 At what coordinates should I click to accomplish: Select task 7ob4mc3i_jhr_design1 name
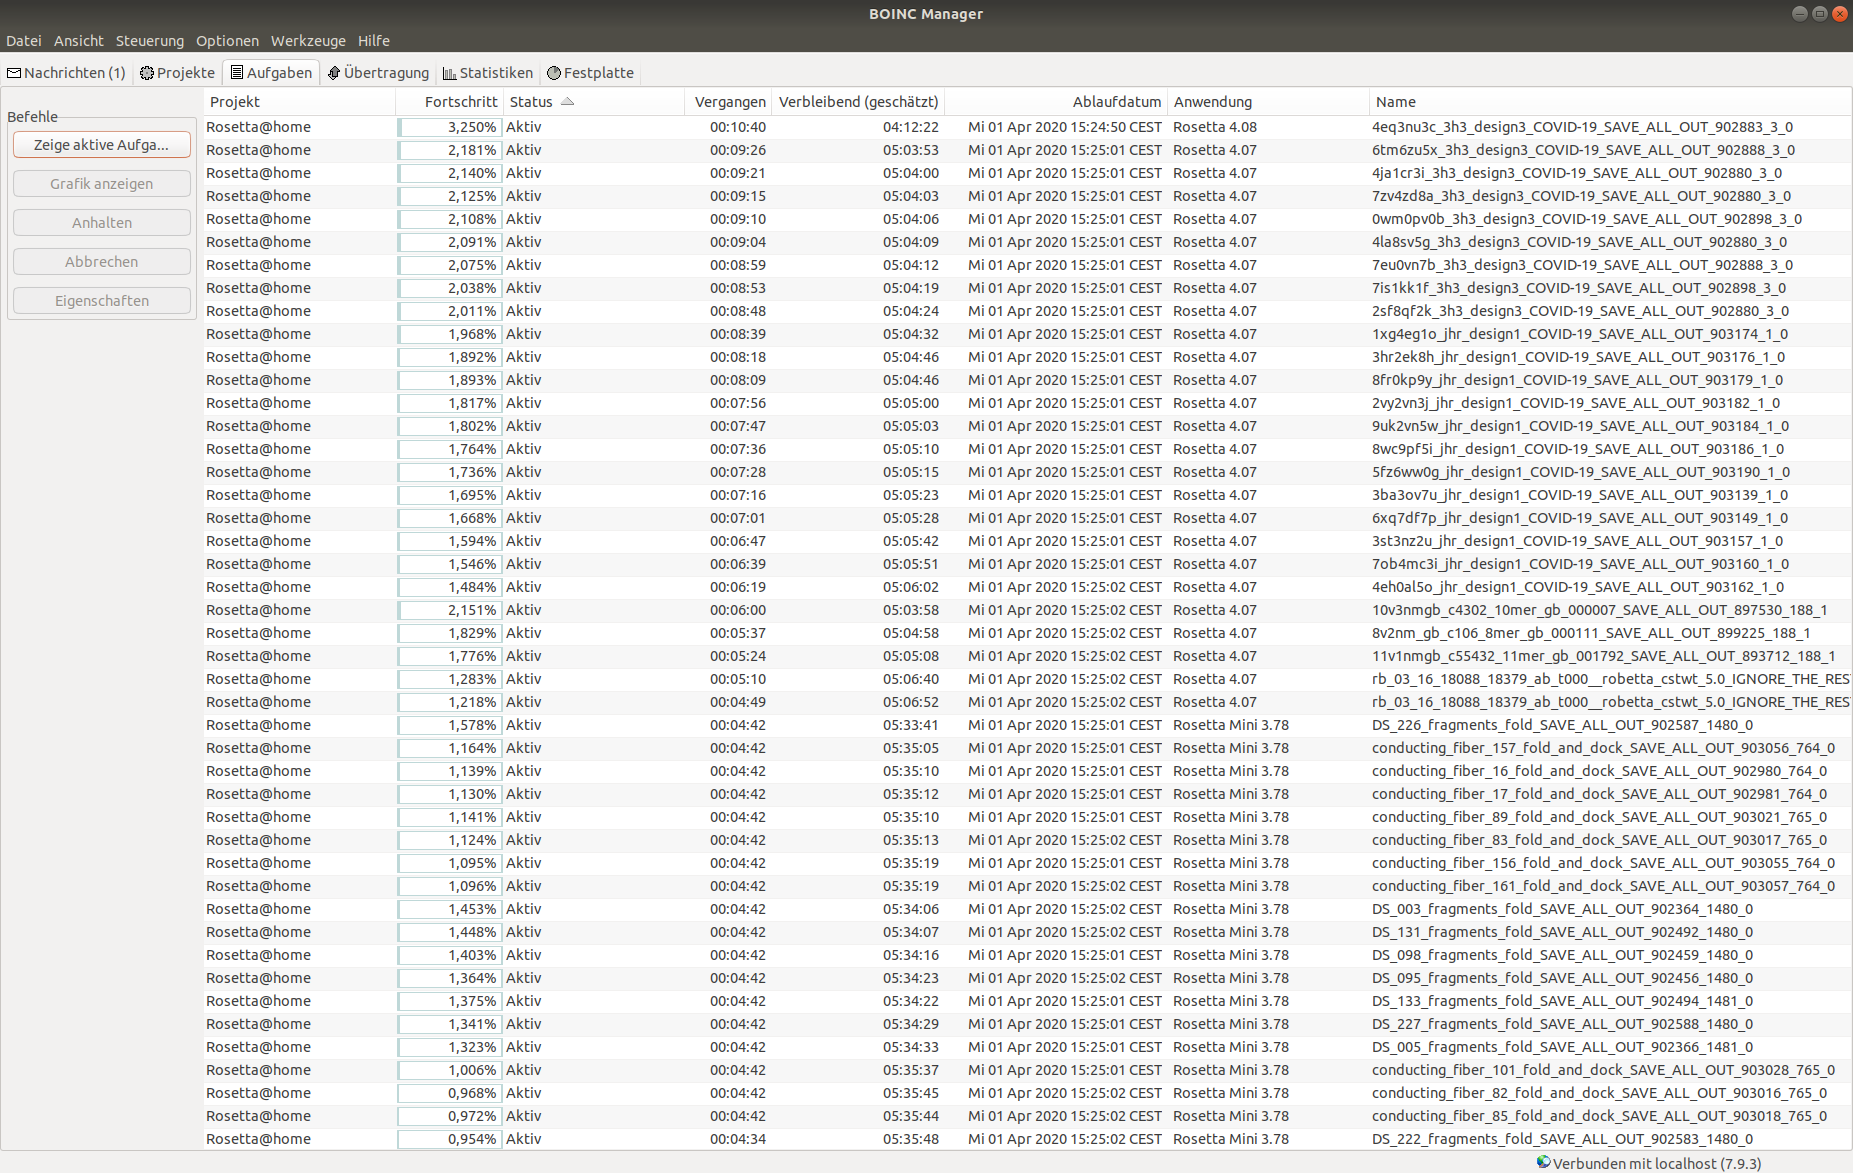click(1580, 564)
